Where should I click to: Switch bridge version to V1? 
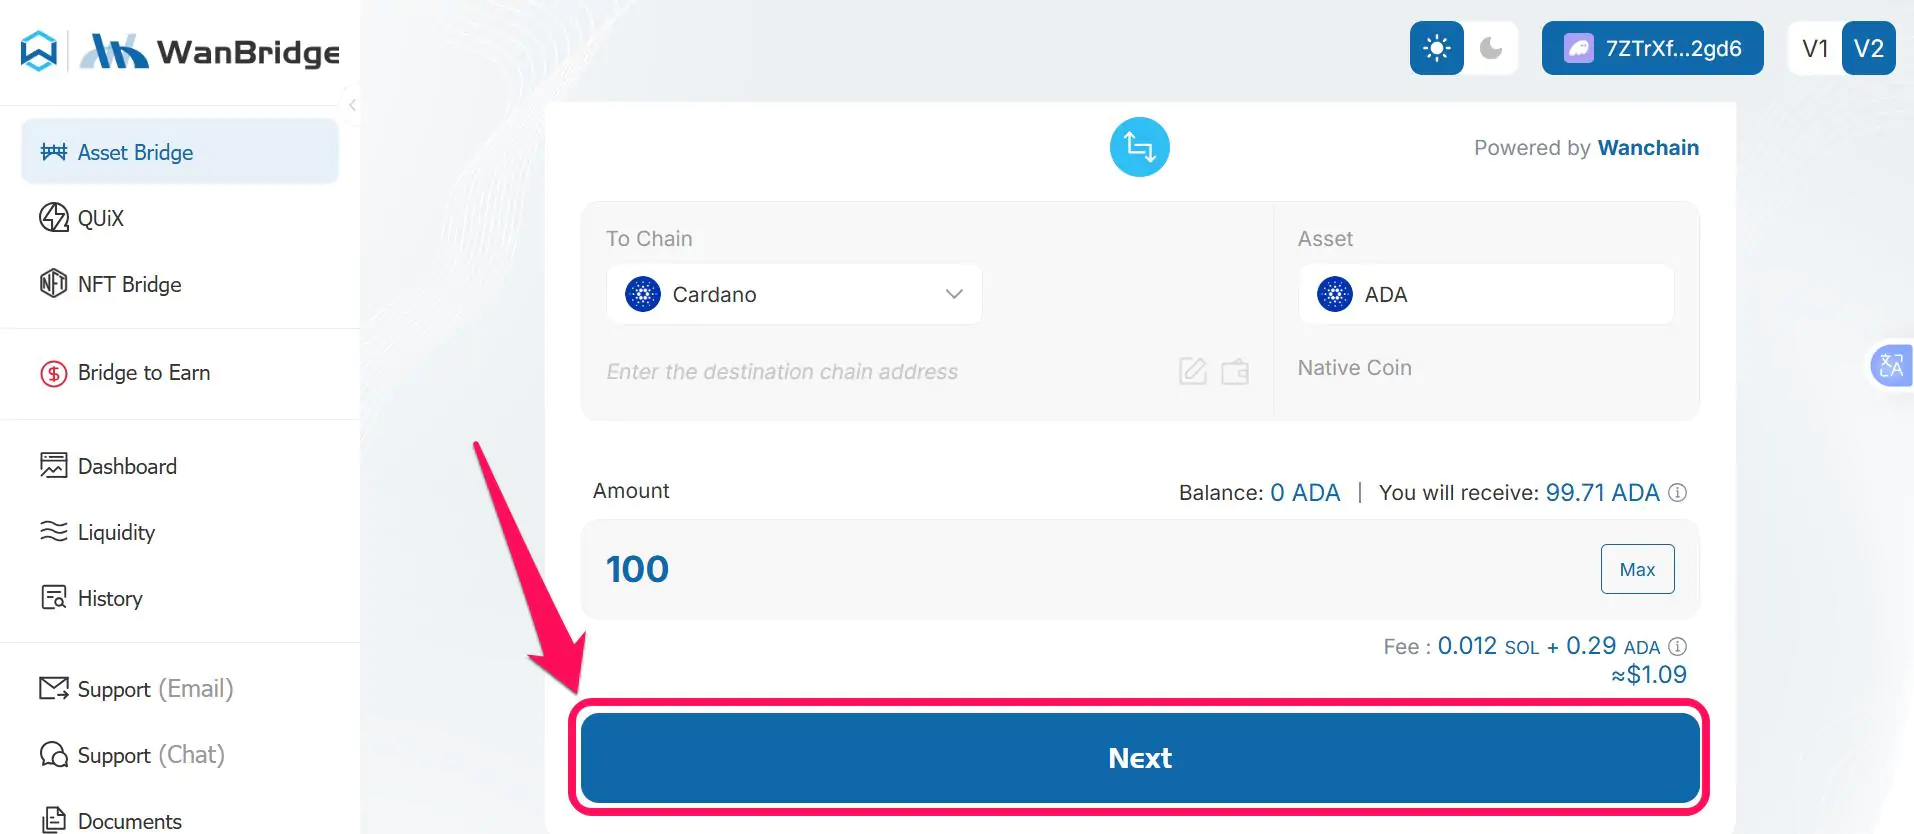(x=1814, y=47)
